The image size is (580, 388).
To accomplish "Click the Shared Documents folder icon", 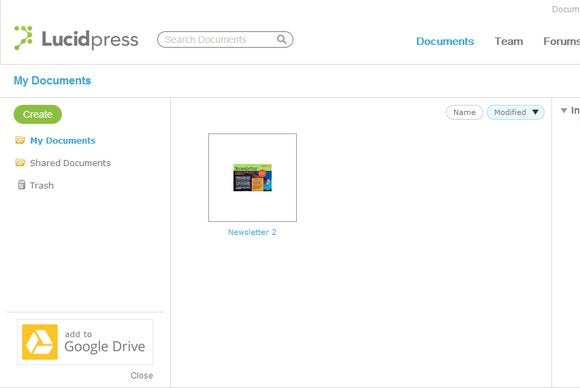I will coord(20,163).
